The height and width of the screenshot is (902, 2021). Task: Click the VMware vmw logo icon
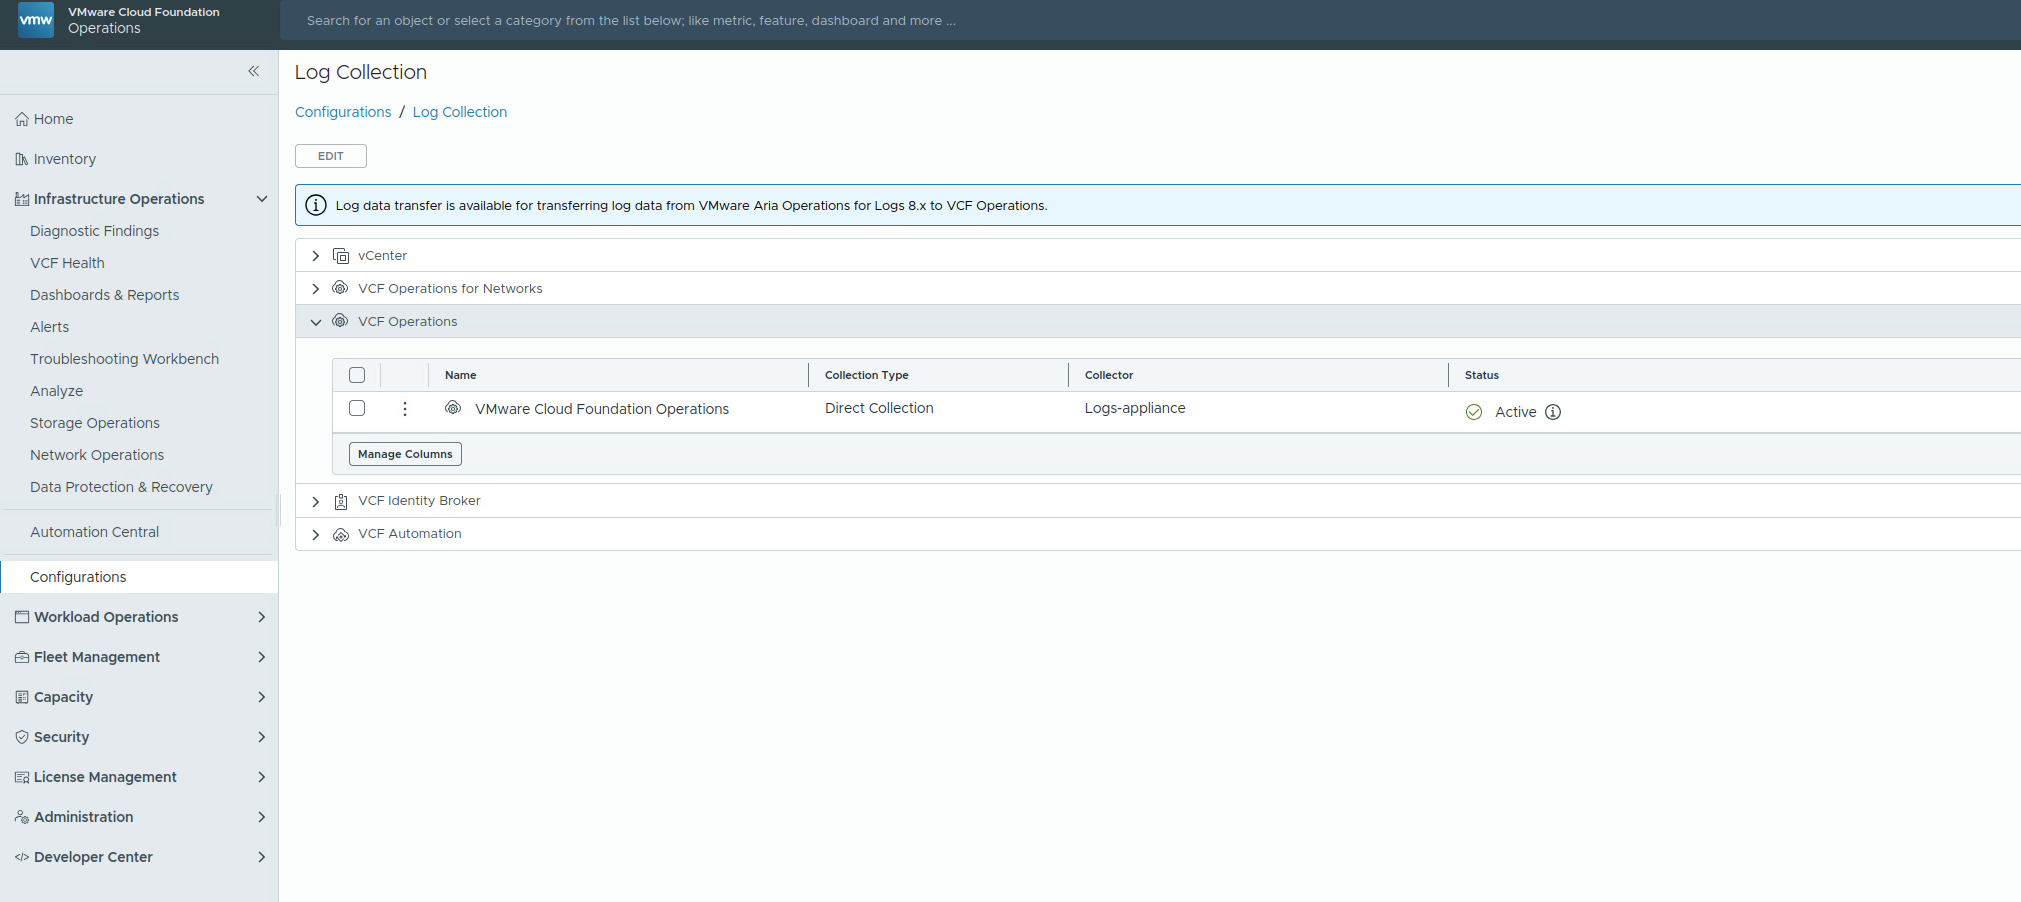36,20
